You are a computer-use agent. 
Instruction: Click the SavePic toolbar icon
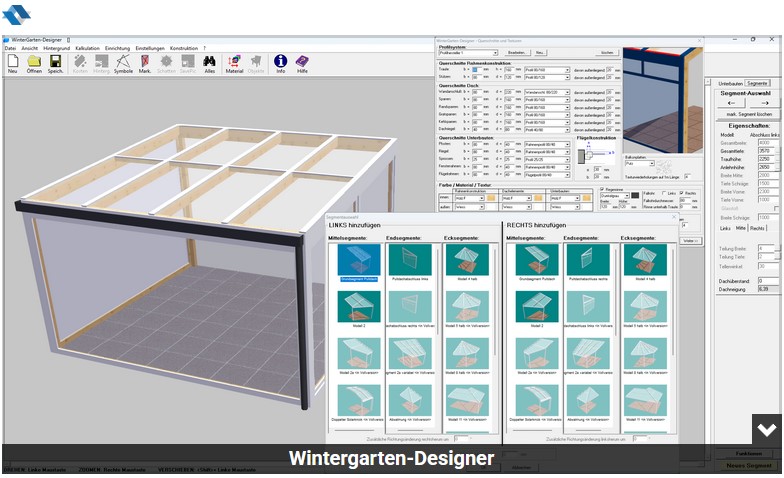pyautogui.click(x=188, y=64)
